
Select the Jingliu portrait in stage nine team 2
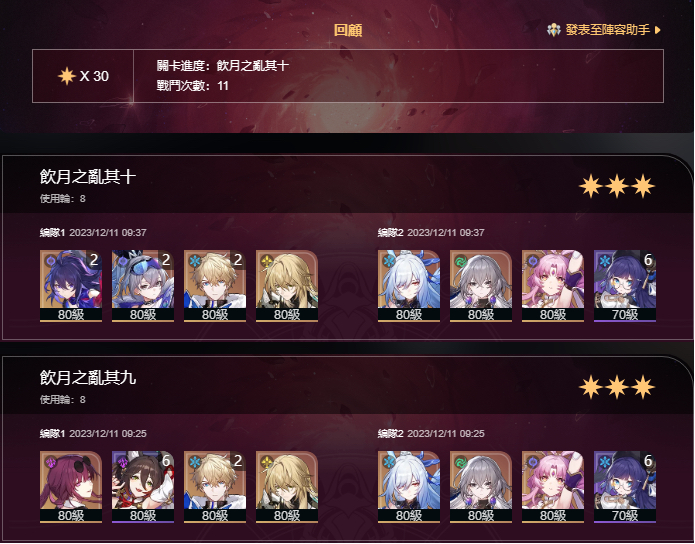(409, 487)
